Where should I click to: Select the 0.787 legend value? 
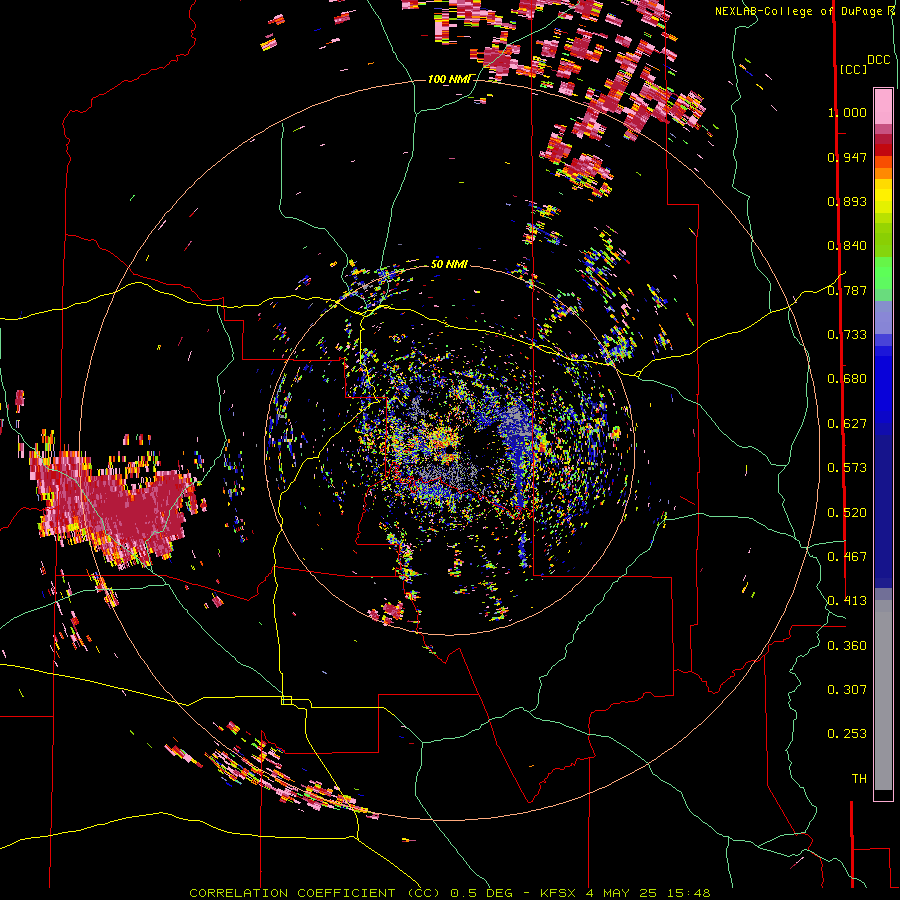click(x=847, y=290)
